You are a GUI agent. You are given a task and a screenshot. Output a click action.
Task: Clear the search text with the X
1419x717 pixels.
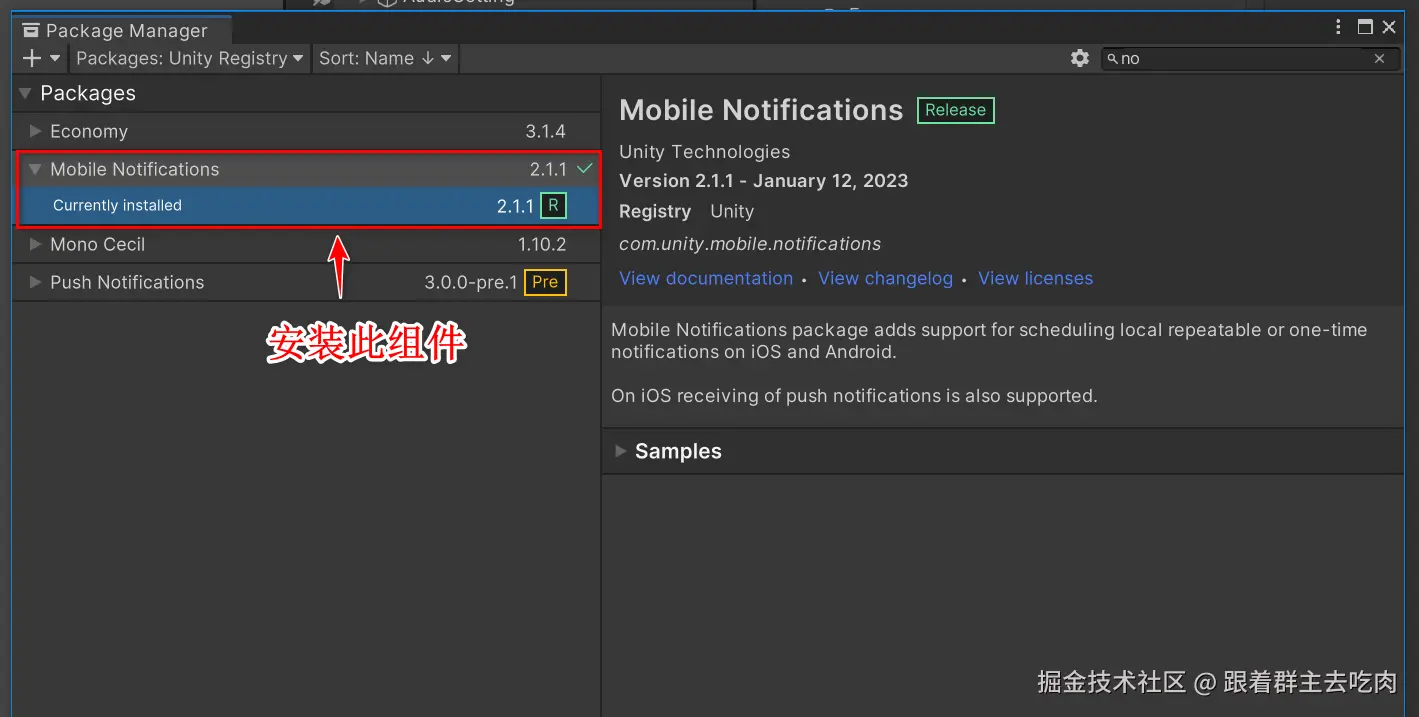point(1379,59)
